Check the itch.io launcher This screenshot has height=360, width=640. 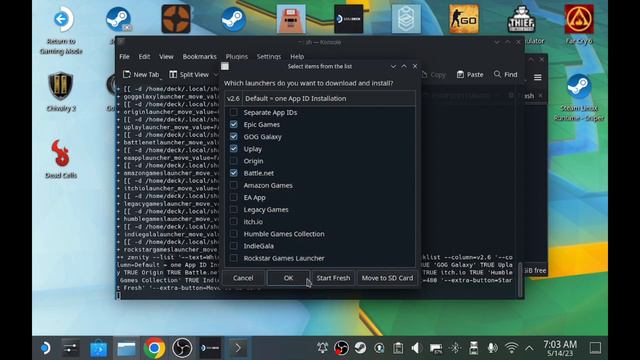tap(233, 222)
